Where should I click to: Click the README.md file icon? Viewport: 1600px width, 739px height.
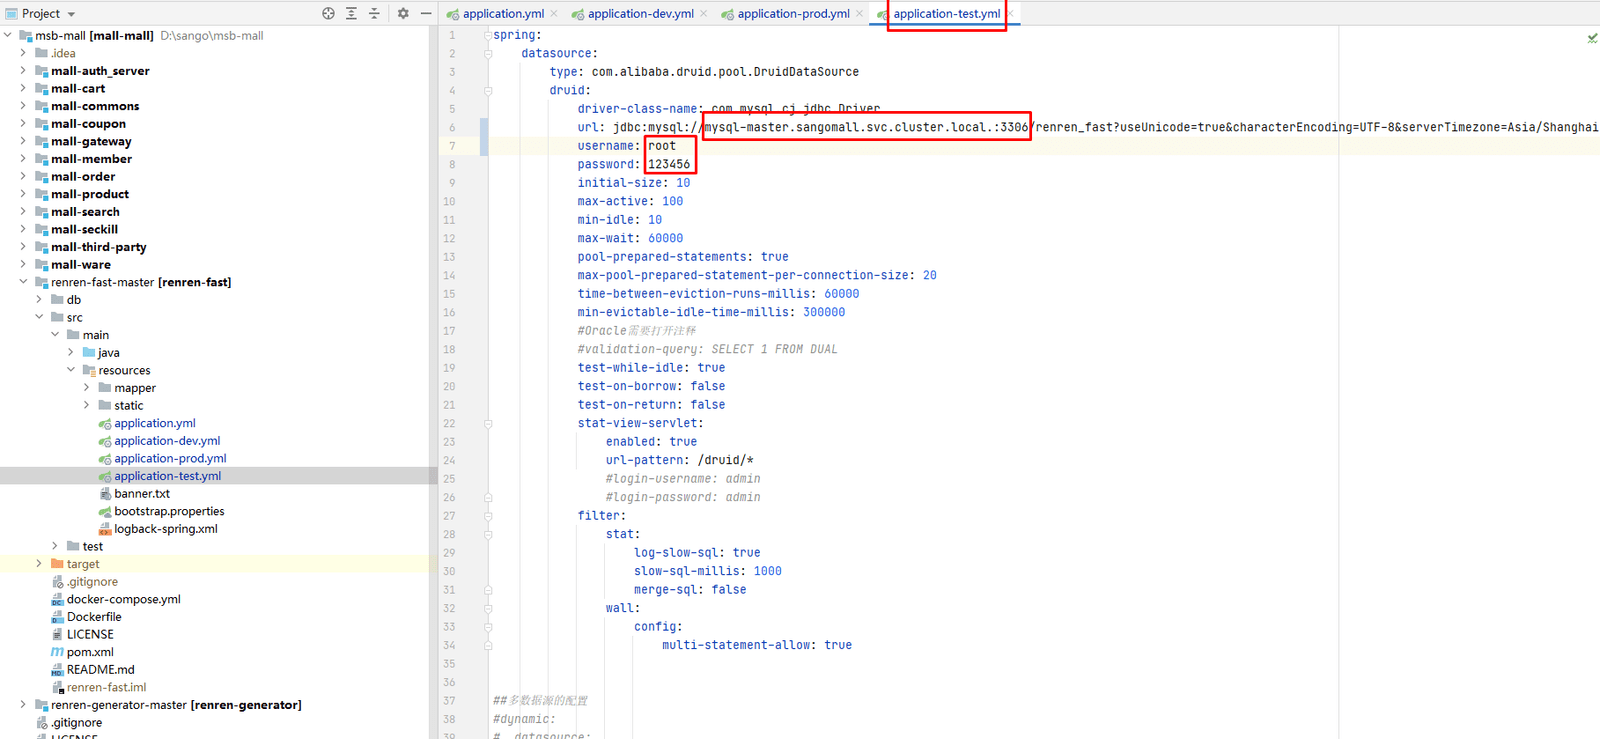57,670
